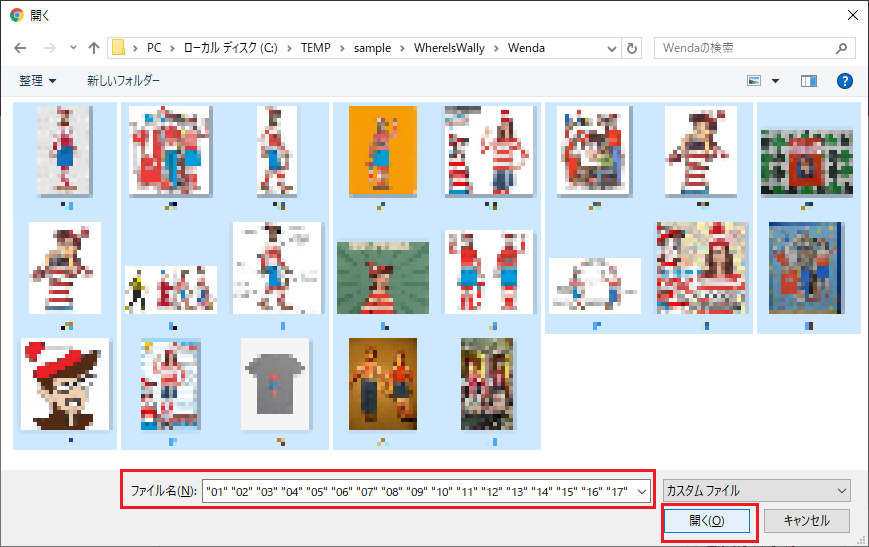Image resolution: width=869 pixels, height=547 pixels.
Task: Expand the address bar history dropdown
Action: 612,48
